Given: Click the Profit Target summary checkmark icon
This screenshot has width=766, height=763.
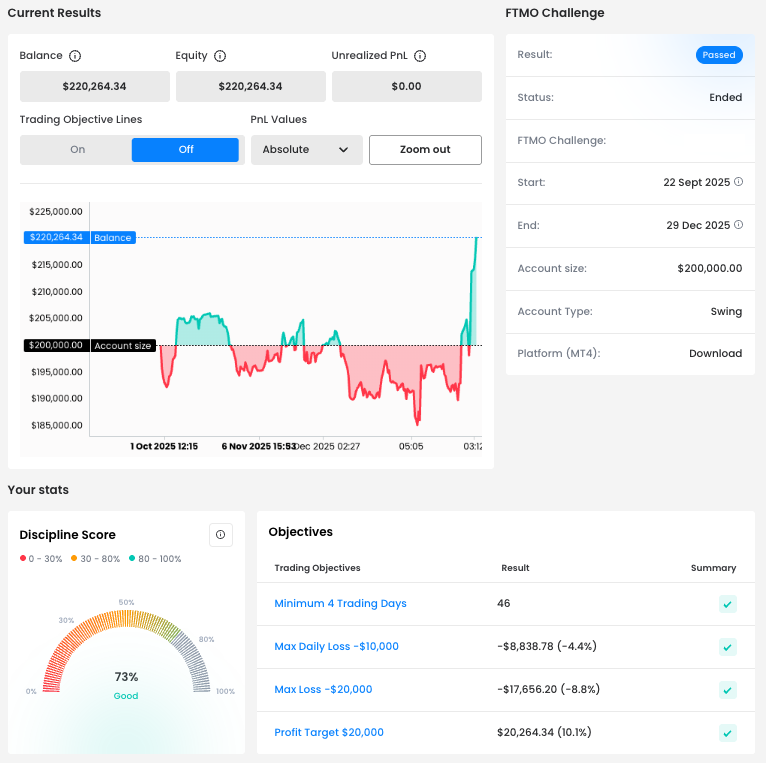Looking at the screenshot, I should pos(728,733).
